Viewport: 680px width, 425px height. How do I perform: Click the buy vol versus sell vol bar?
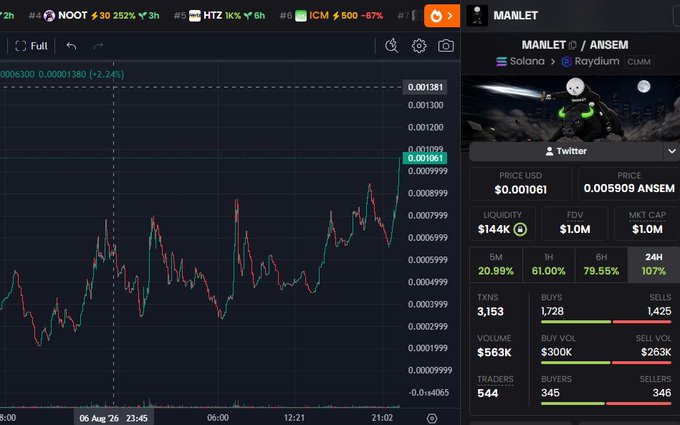(606, 363)
